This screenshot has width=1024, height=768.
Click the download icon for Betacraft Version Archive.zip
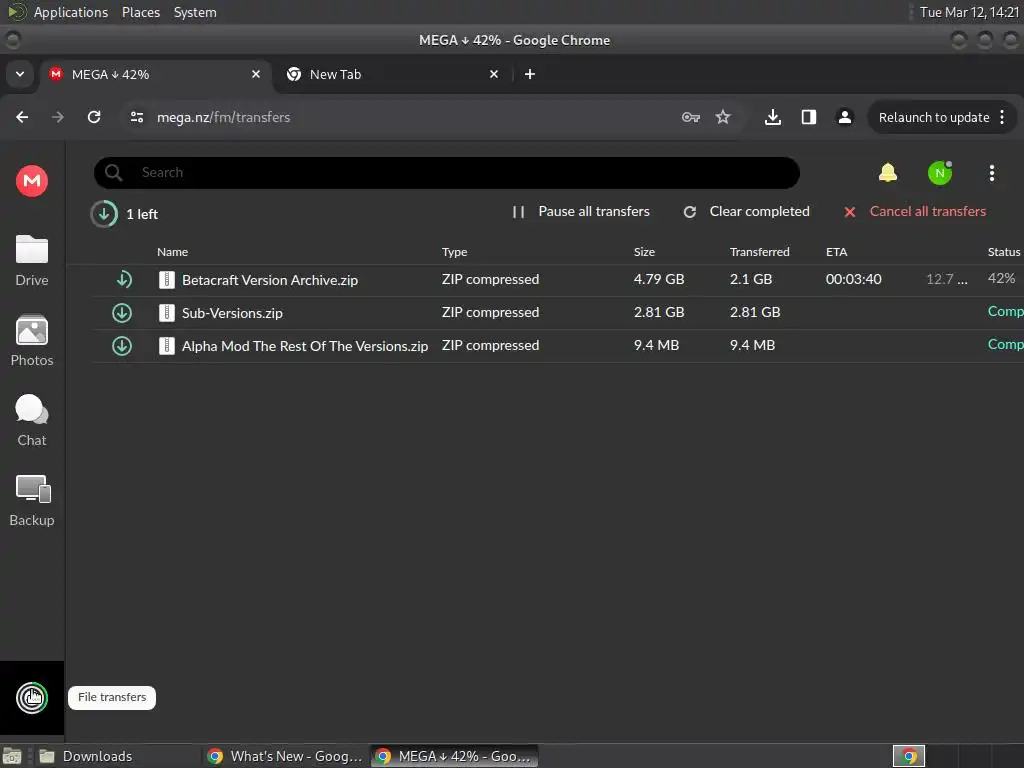[123, 280]
